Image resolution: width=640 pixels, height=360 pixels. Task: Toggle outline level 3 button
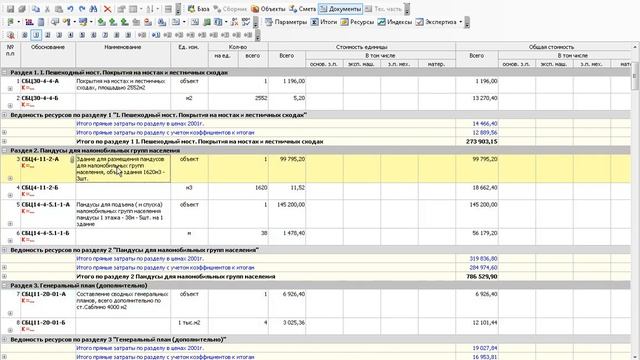59,35
